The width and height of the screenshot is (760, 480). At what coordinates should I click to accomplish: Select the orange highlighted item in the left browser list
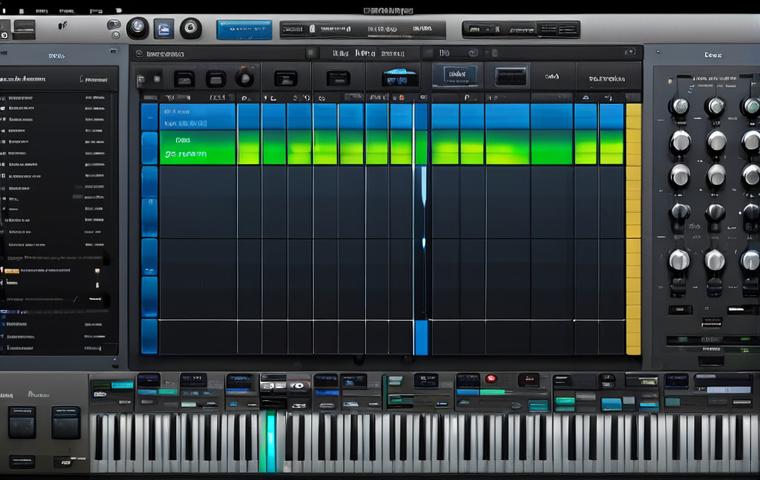12,271
